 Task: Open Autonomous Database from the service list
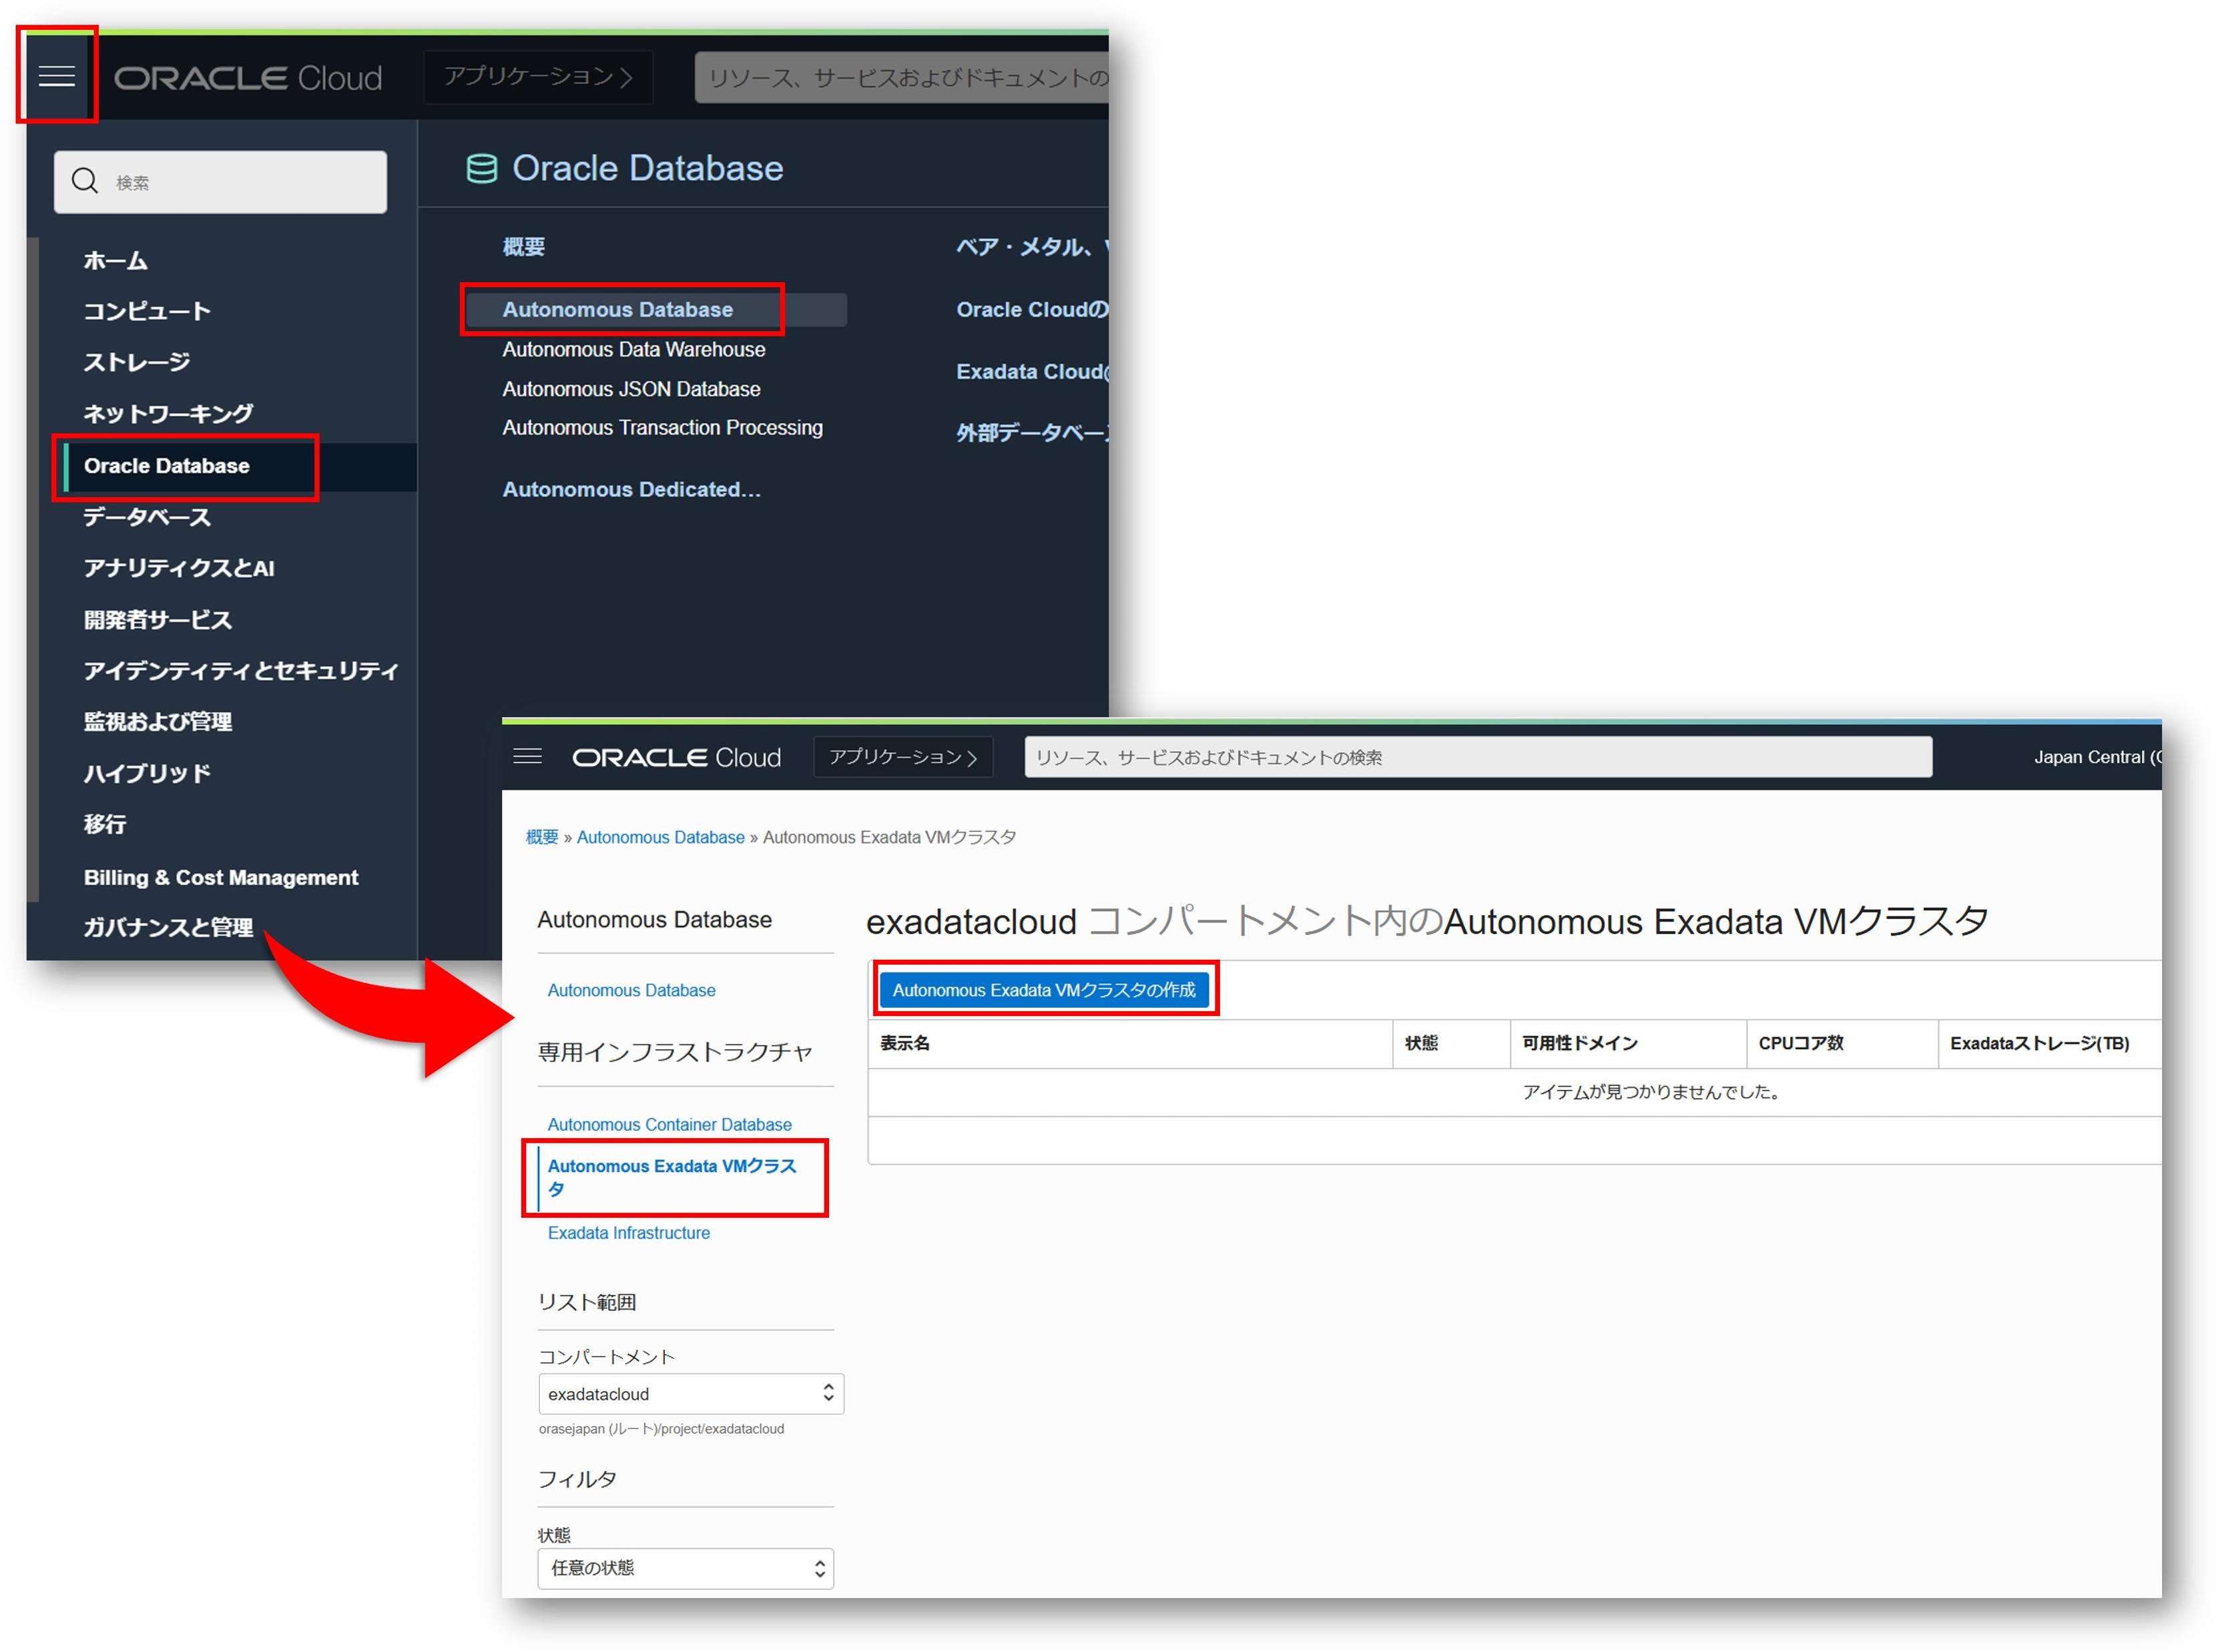tap(617, 310)
